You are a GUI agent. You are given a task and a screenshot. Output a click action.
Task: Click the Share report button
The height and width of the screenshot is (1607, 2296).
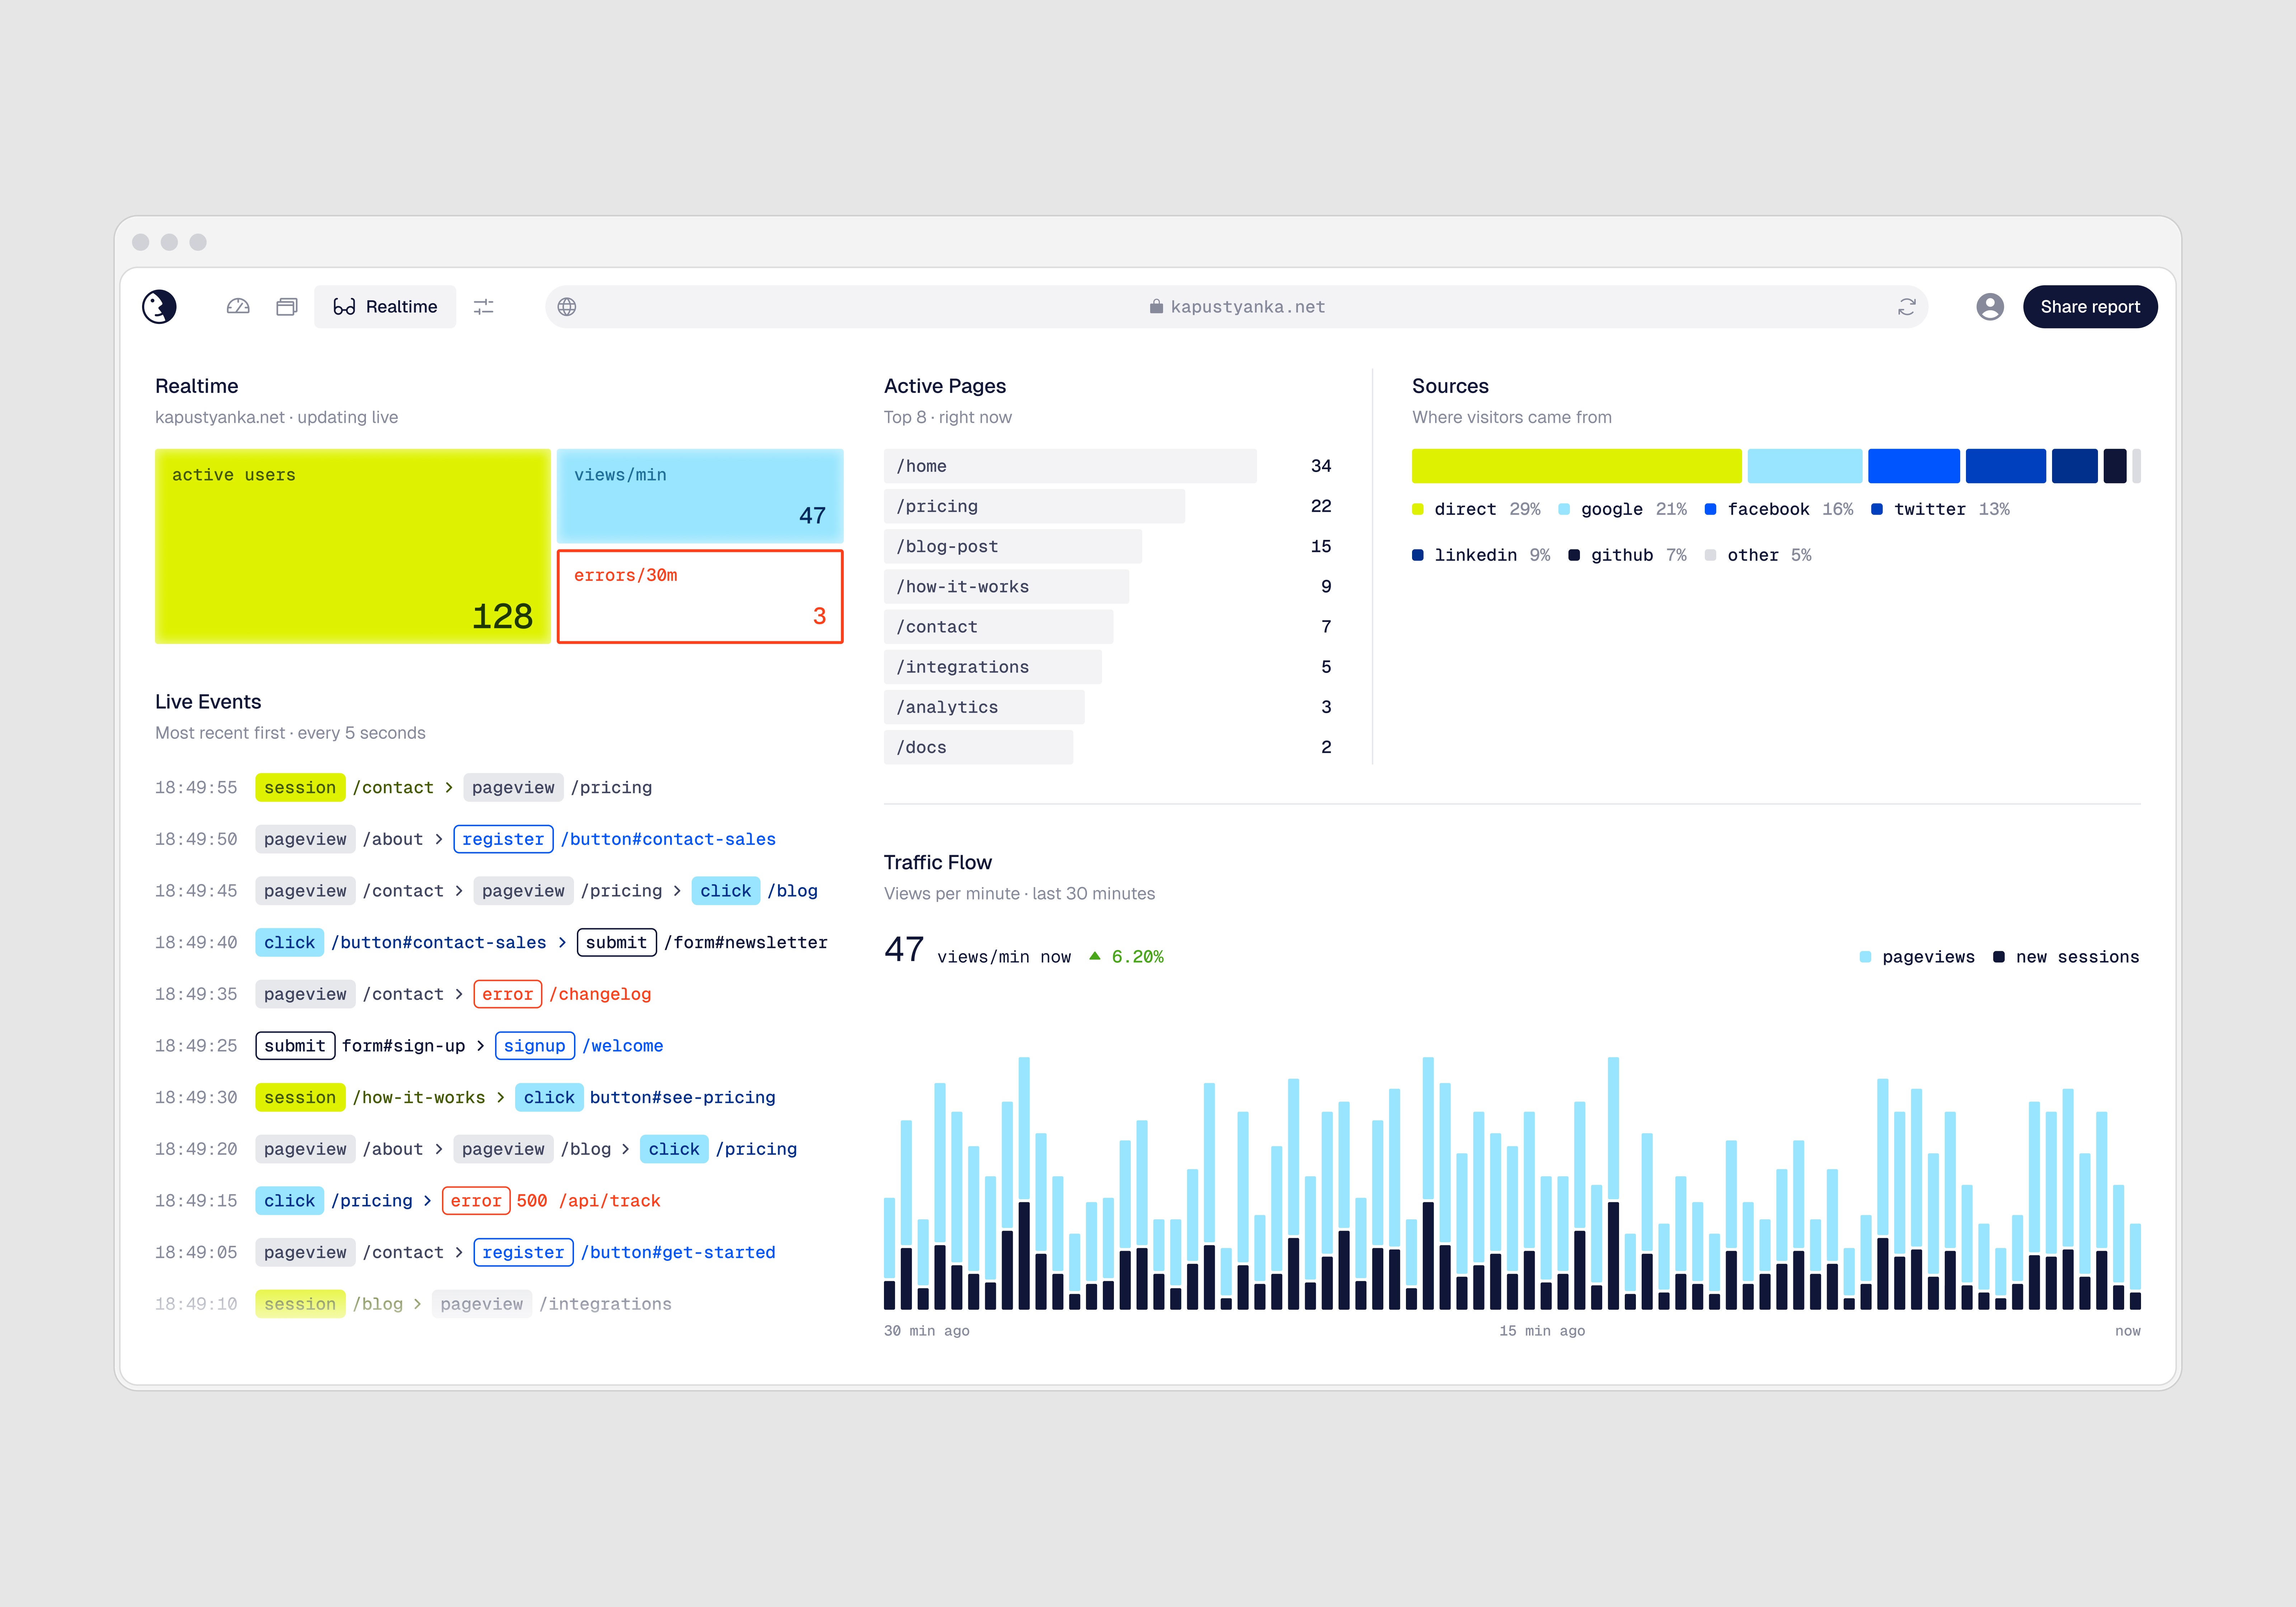click(2090, 307)
